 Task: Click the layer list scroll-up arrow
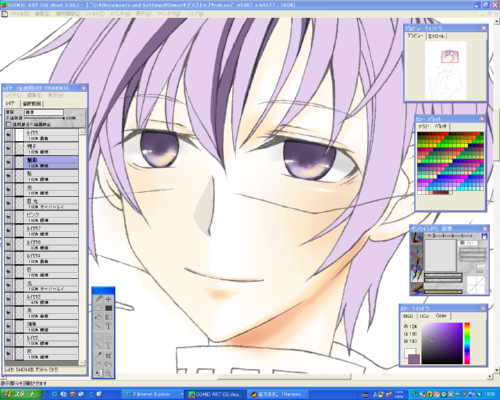[x=82, y=132]
